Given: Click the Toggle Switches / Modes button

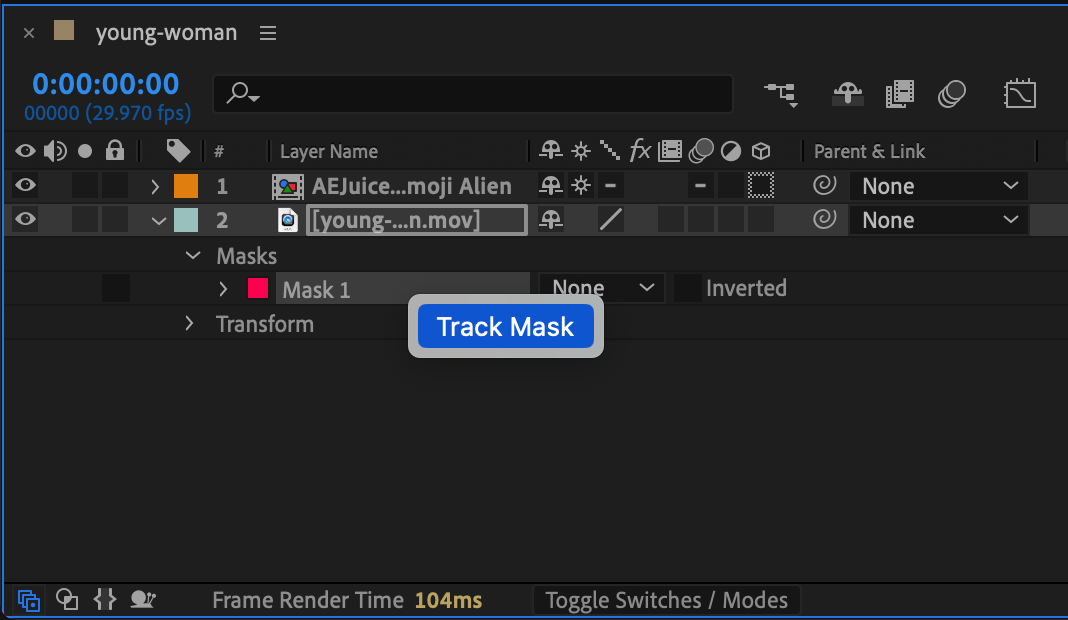Looking at the screenshot, I should click(x=666, y=600).
